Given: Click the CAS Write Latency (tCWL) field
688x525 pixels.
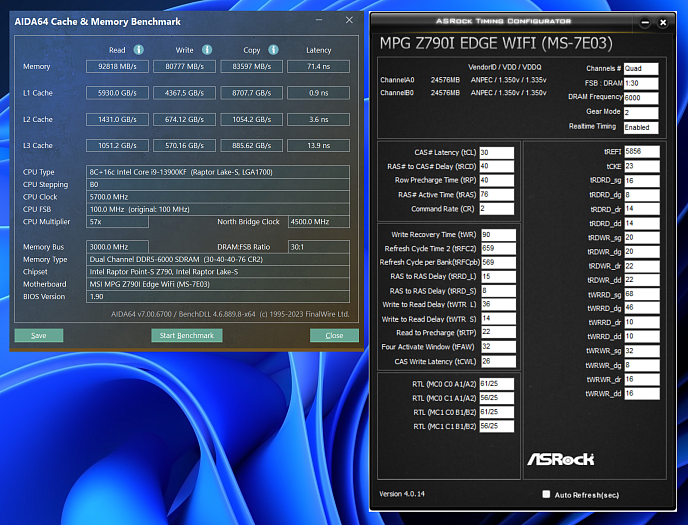Looking at the screenshot, I should pyautogui.click(x=498, y=361).
